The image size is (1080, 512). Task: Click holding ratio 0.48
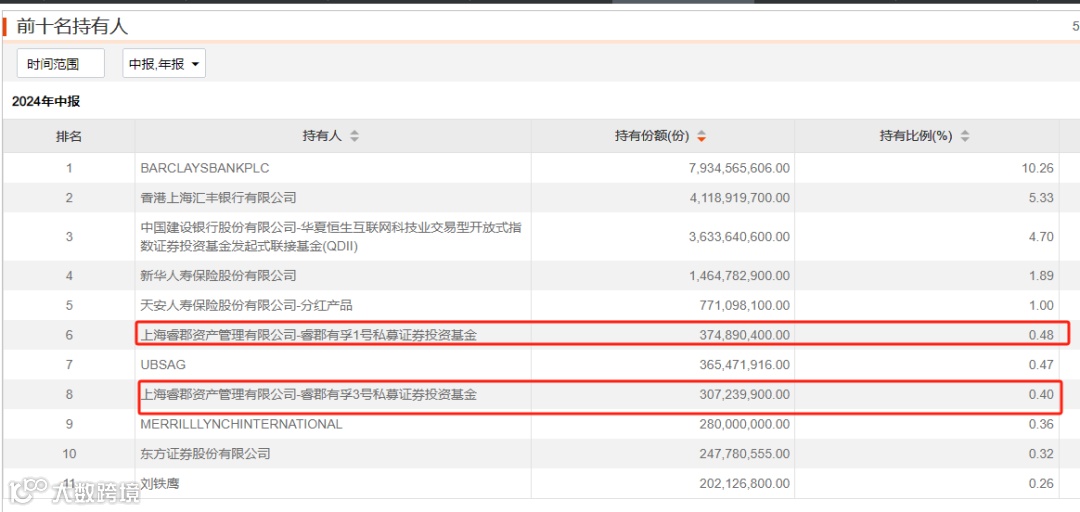[1041, 336]
